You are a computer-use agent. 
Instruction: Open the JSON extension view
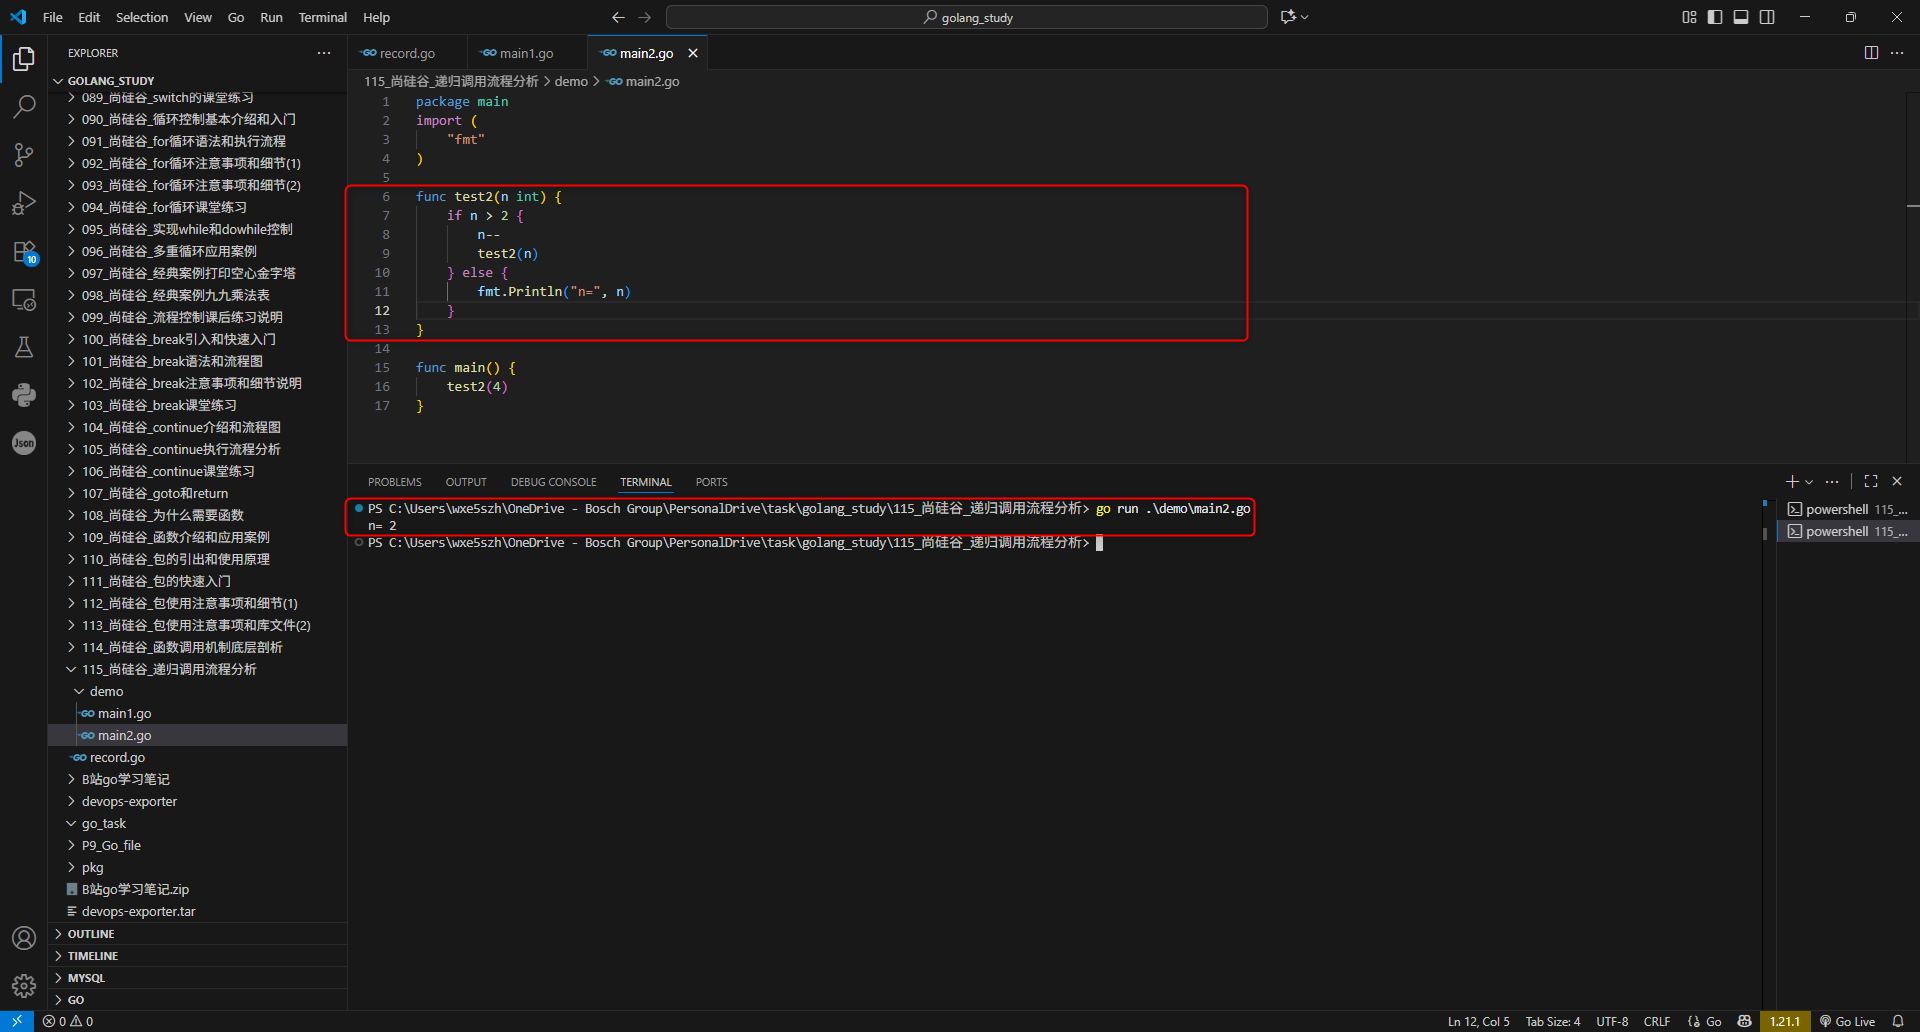(x=24, y=443)
